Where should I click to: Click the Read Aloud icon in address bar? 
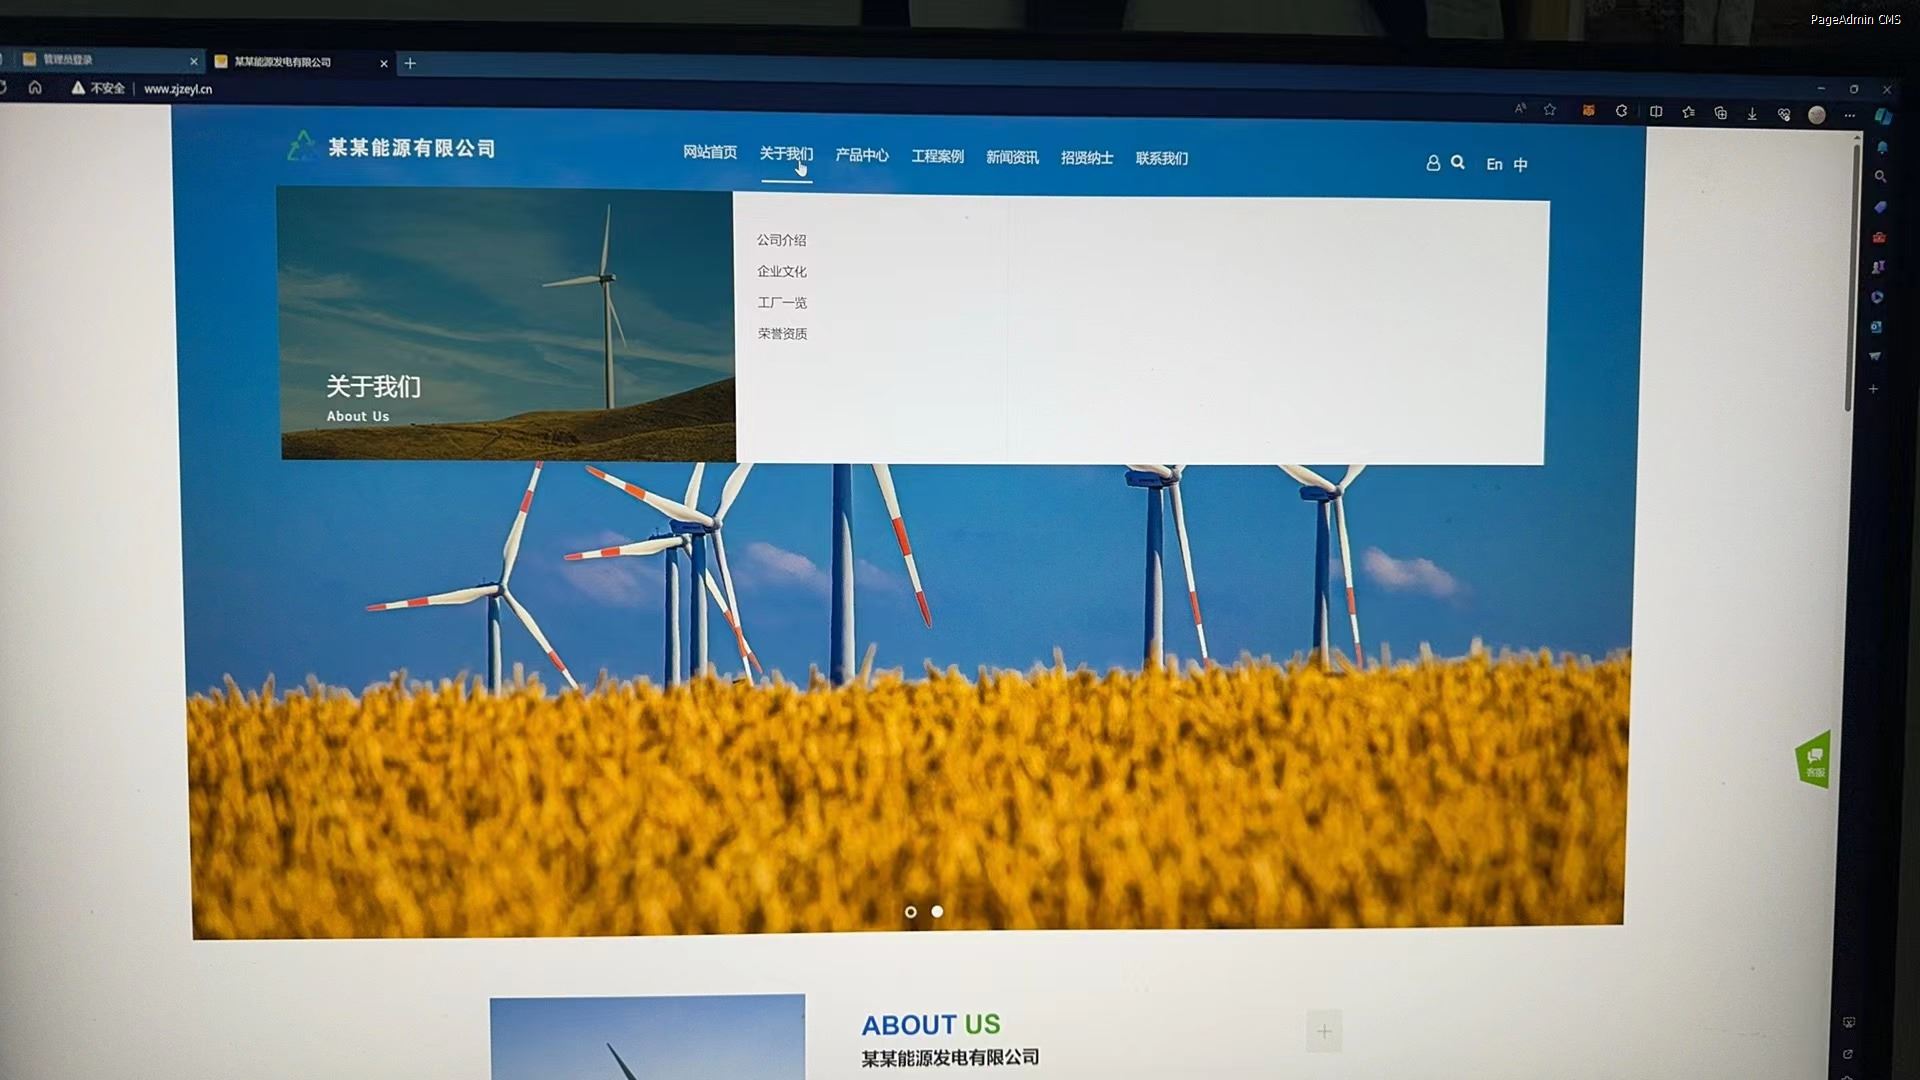click(1520, 108)
